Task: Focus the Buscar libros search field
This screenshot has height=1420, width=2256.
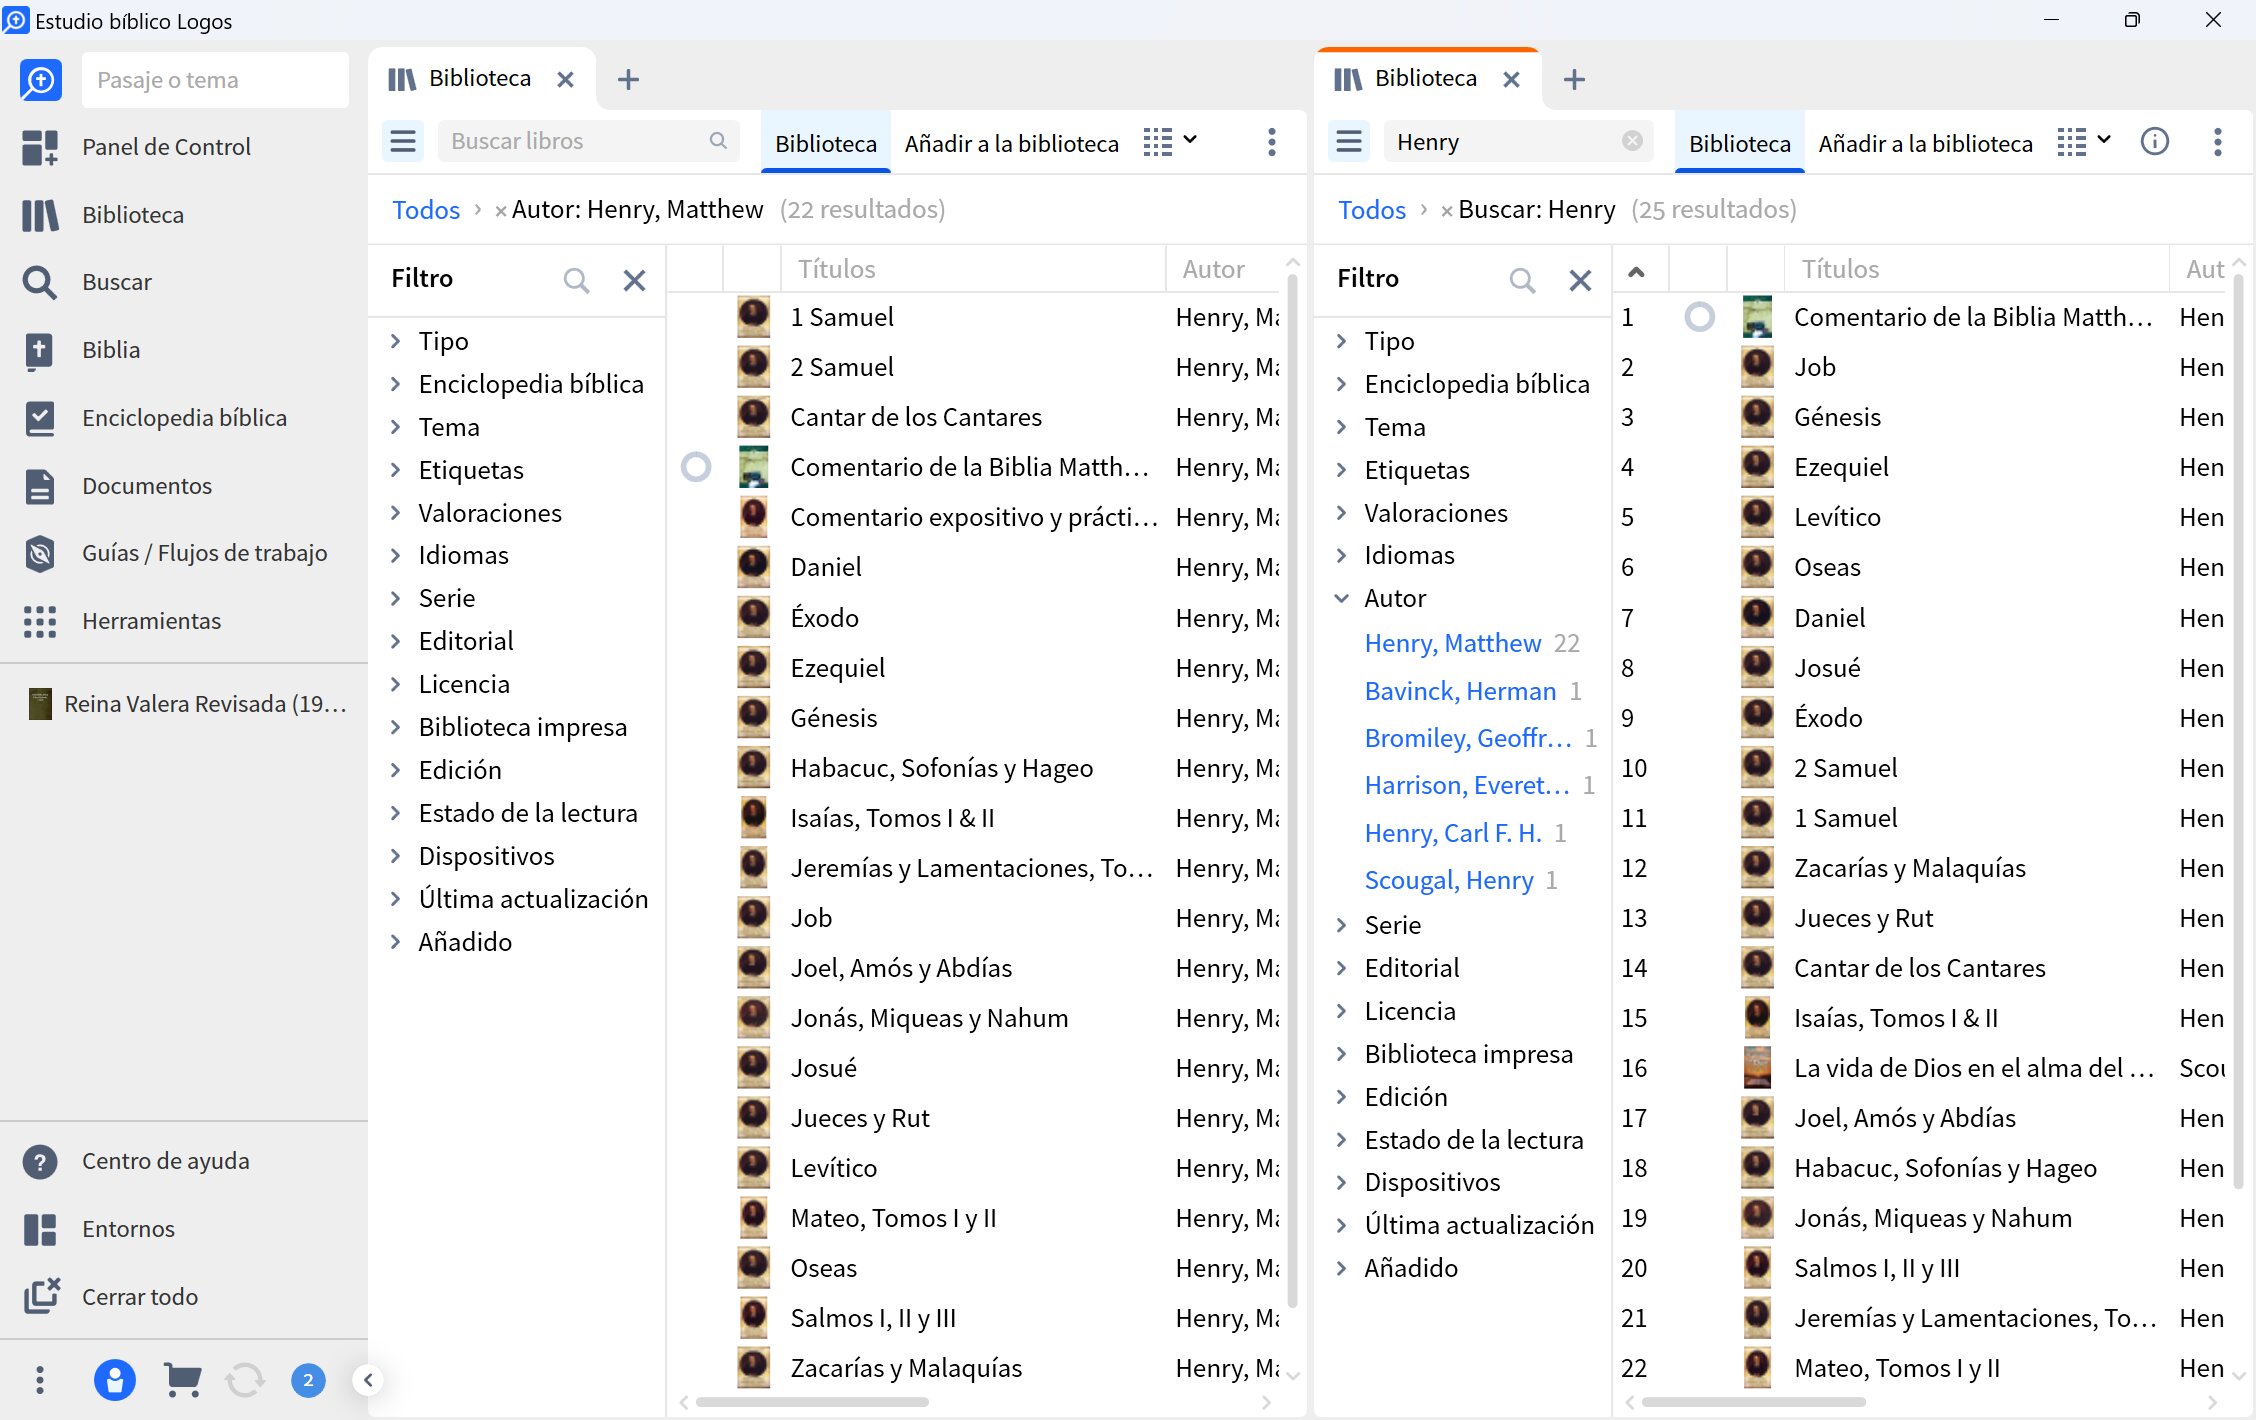Action: tap(588, 141)
